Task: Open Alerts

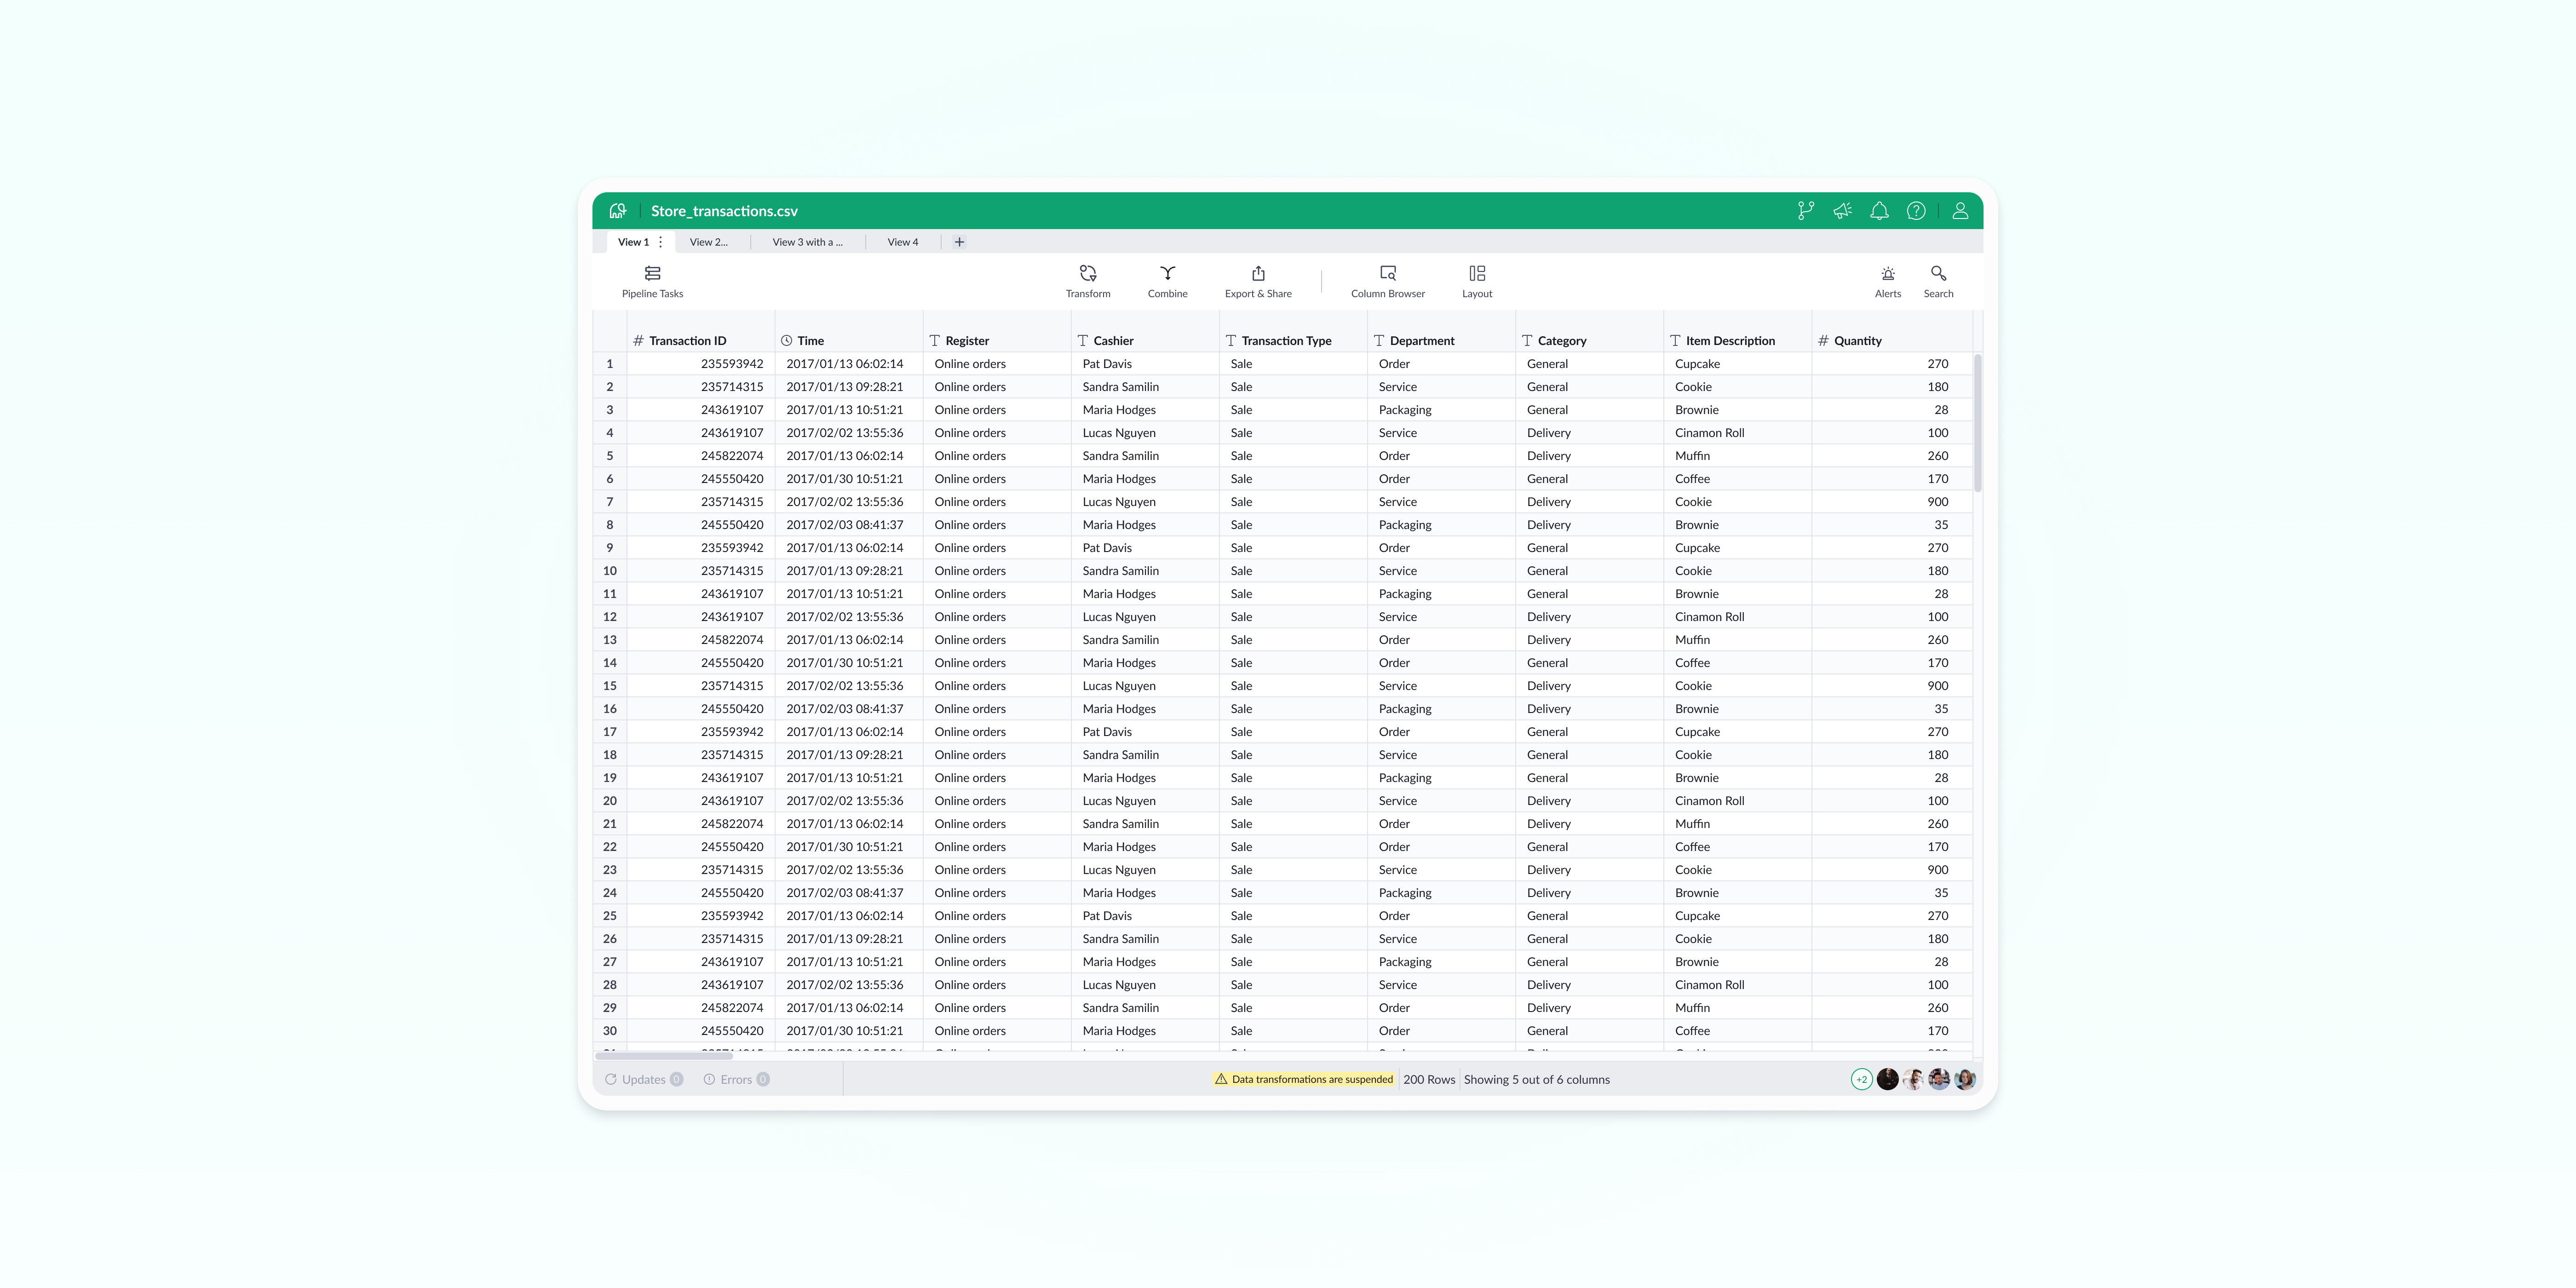Action: 1888,282
